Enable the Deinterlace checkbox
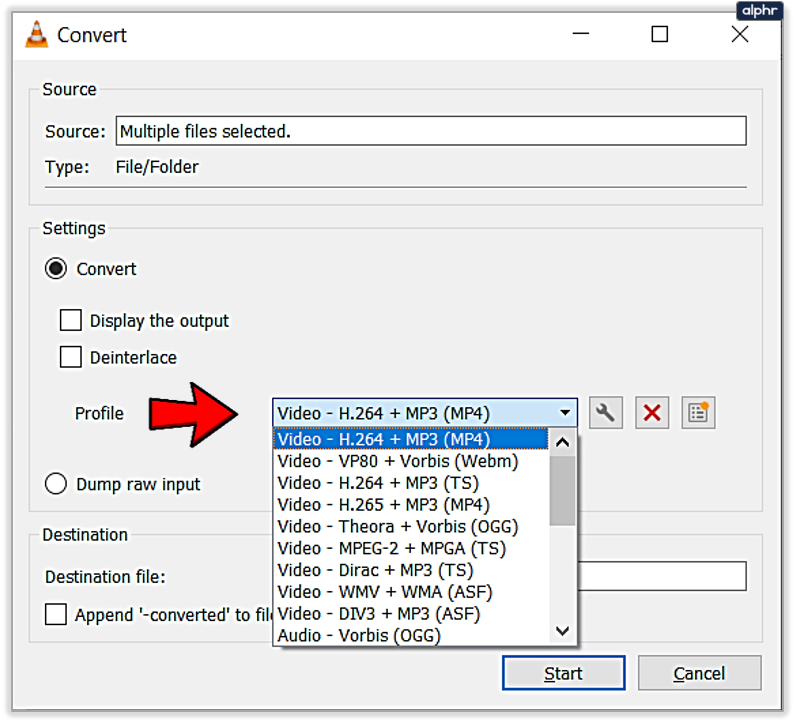 click(x=70, y=357)
